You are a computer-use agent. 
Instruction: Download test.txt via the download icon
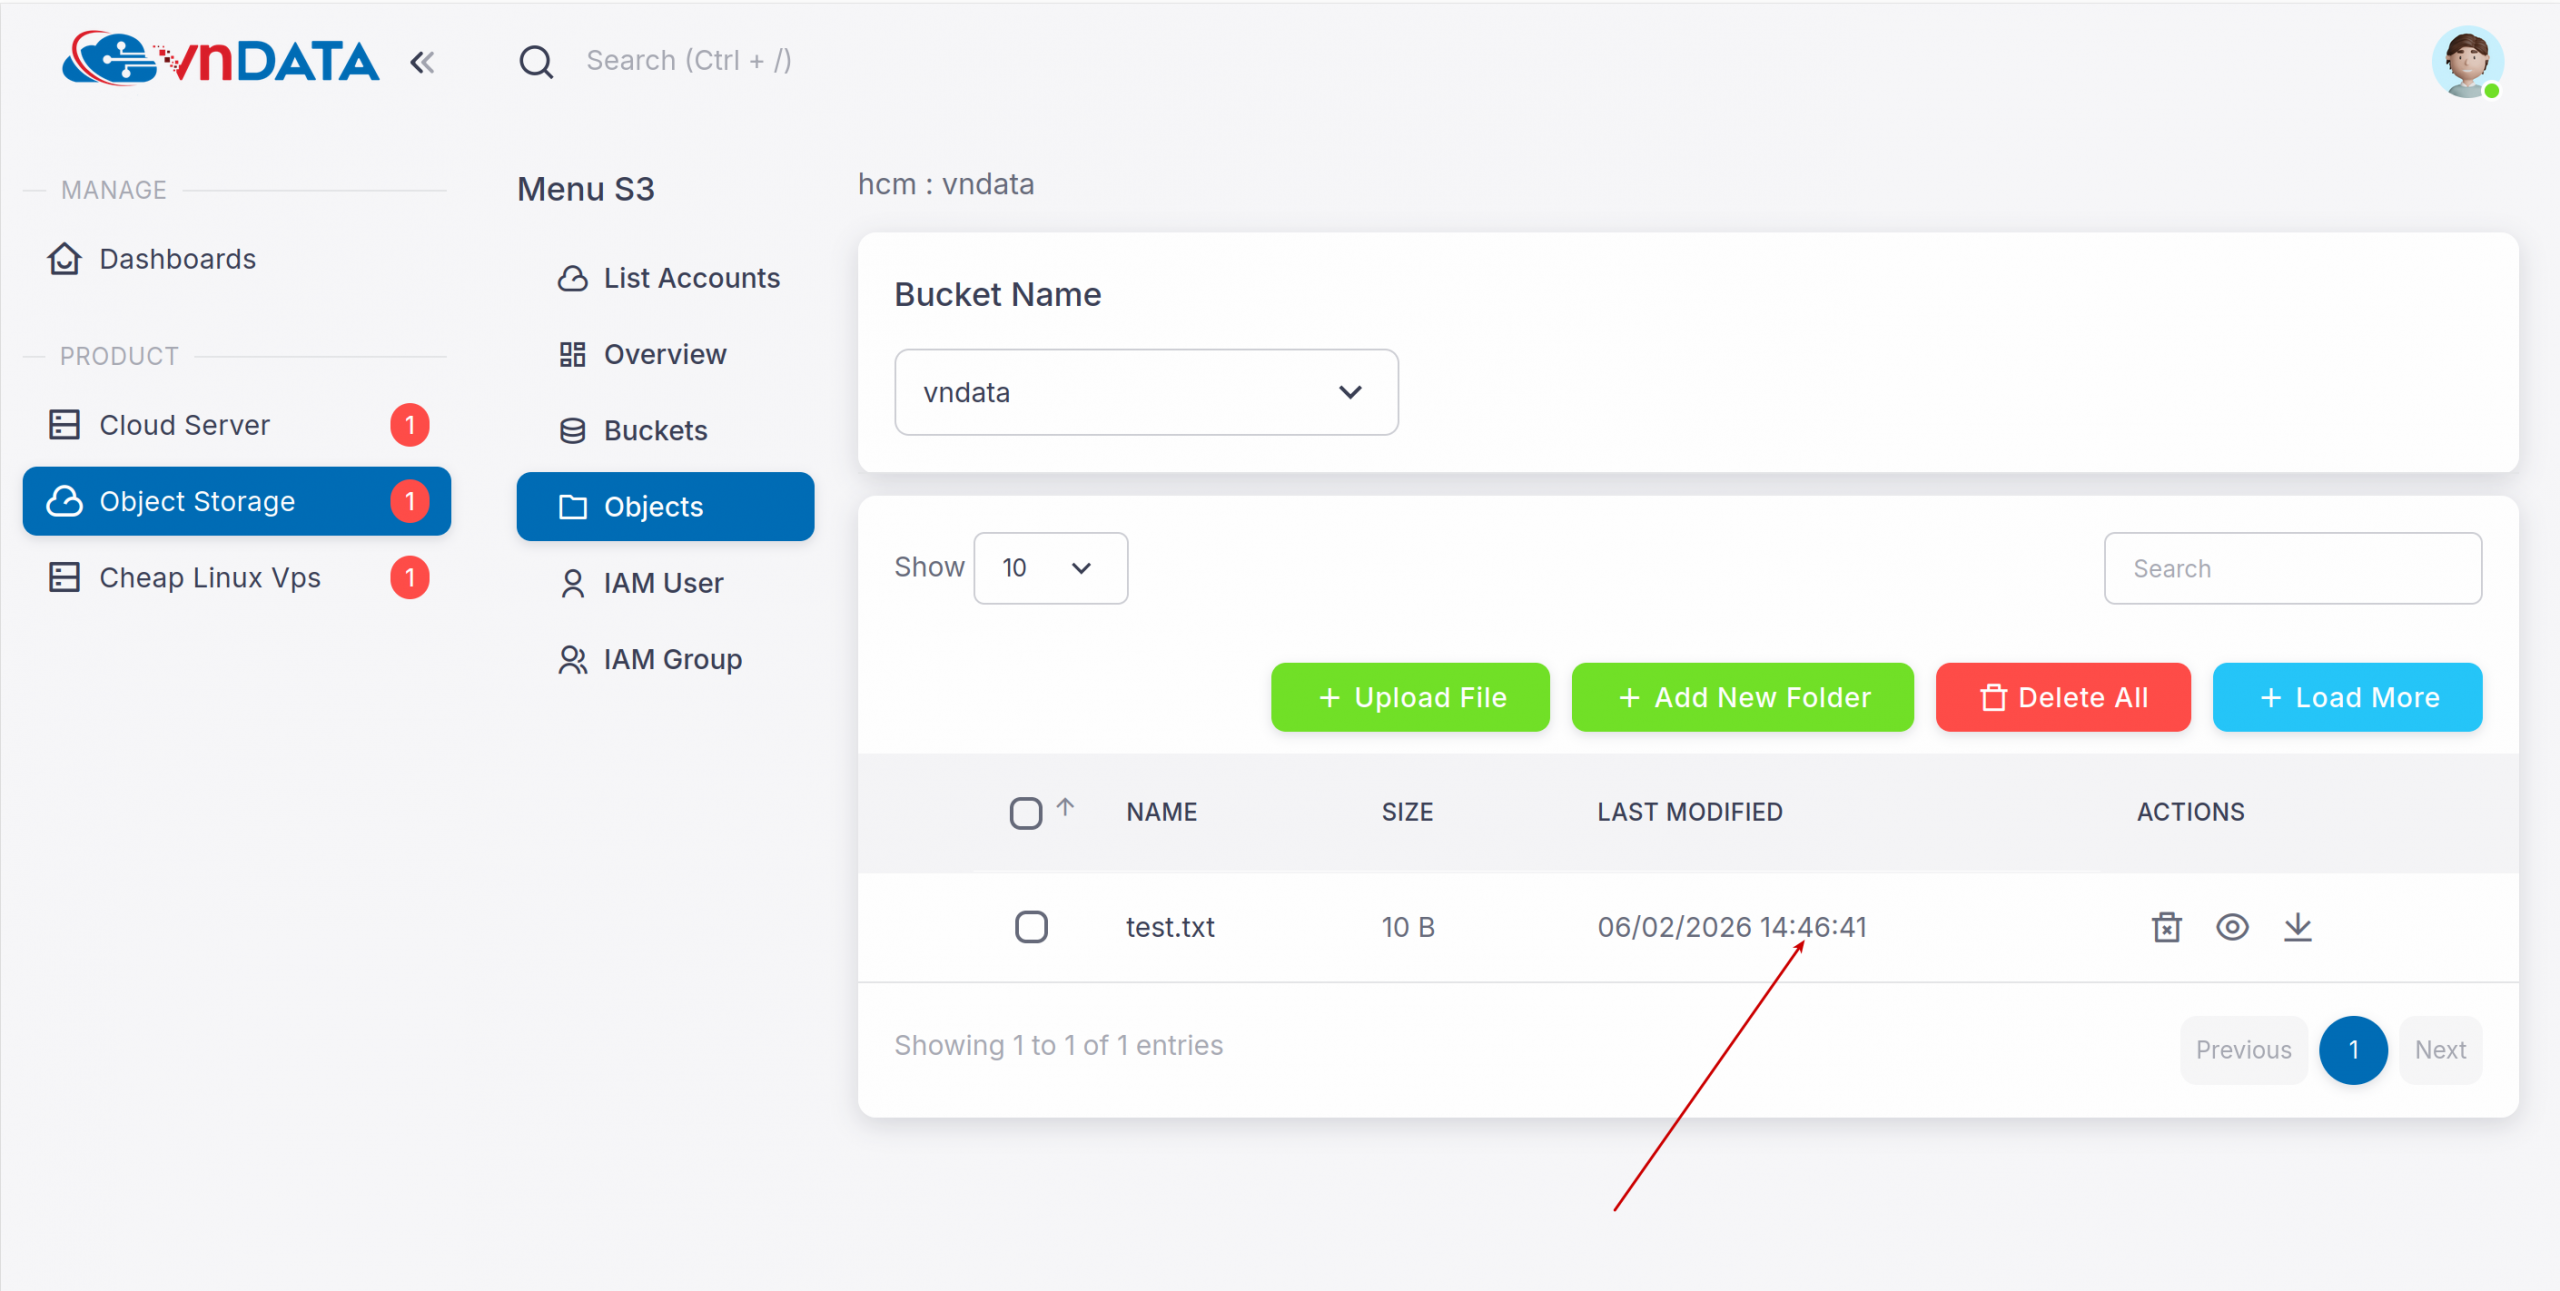(x=2297, y=927)
